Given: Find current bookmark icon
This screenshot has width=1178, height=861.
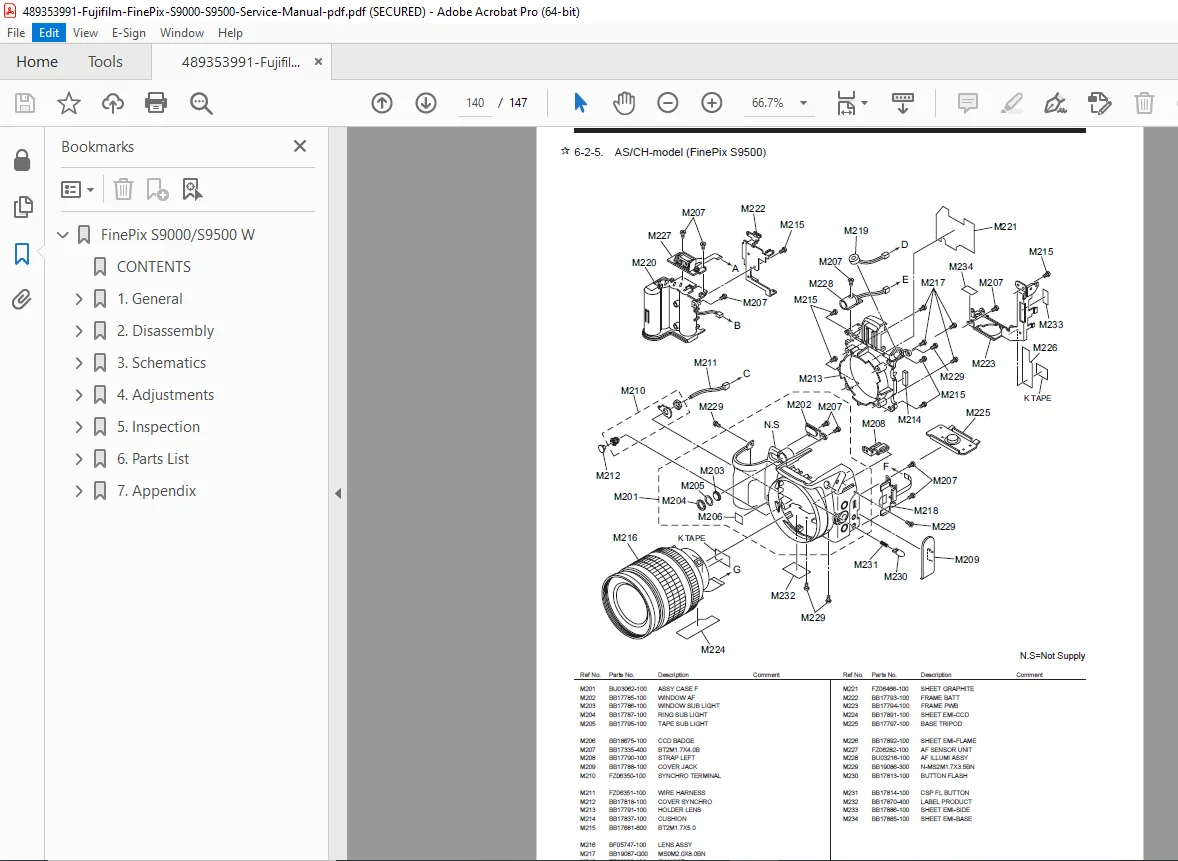Looking at the screenshot, I should point(192,189).
